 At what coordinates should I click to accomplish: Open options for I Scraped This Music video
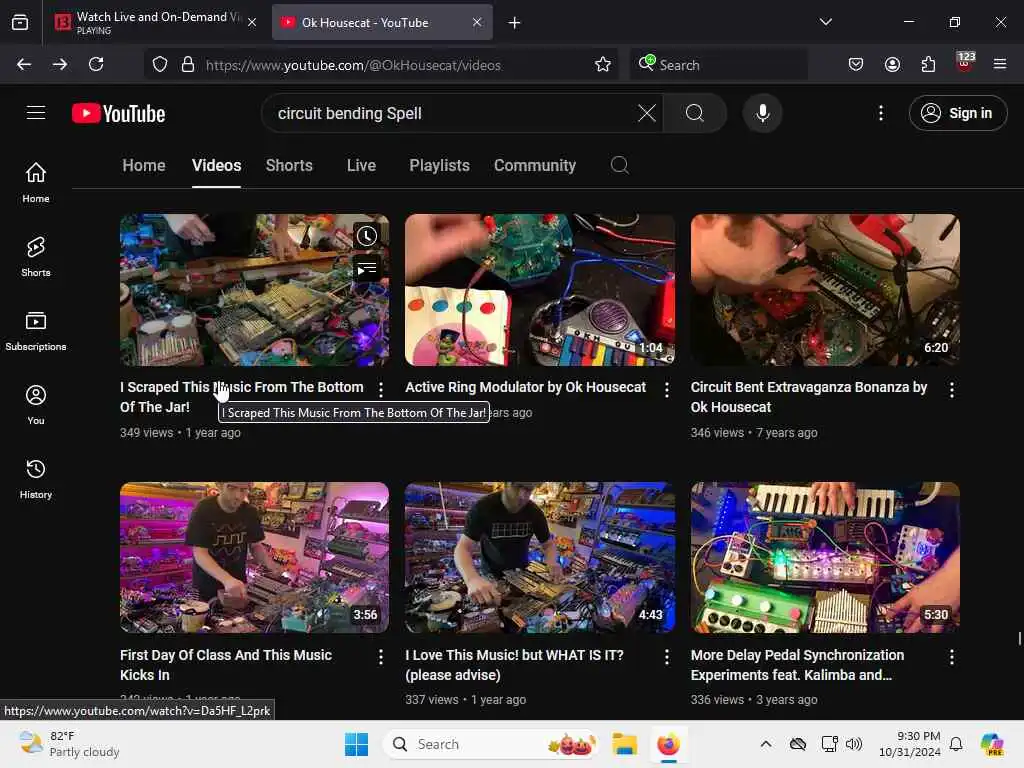(x=381, y=390)
